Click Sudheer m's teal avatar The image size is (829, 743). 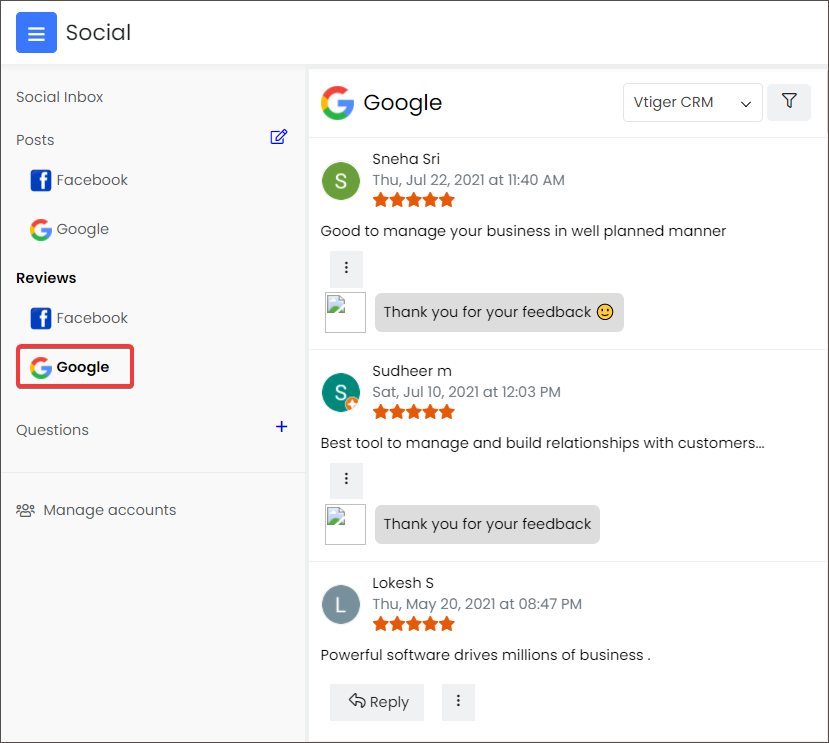coord(341,392)
